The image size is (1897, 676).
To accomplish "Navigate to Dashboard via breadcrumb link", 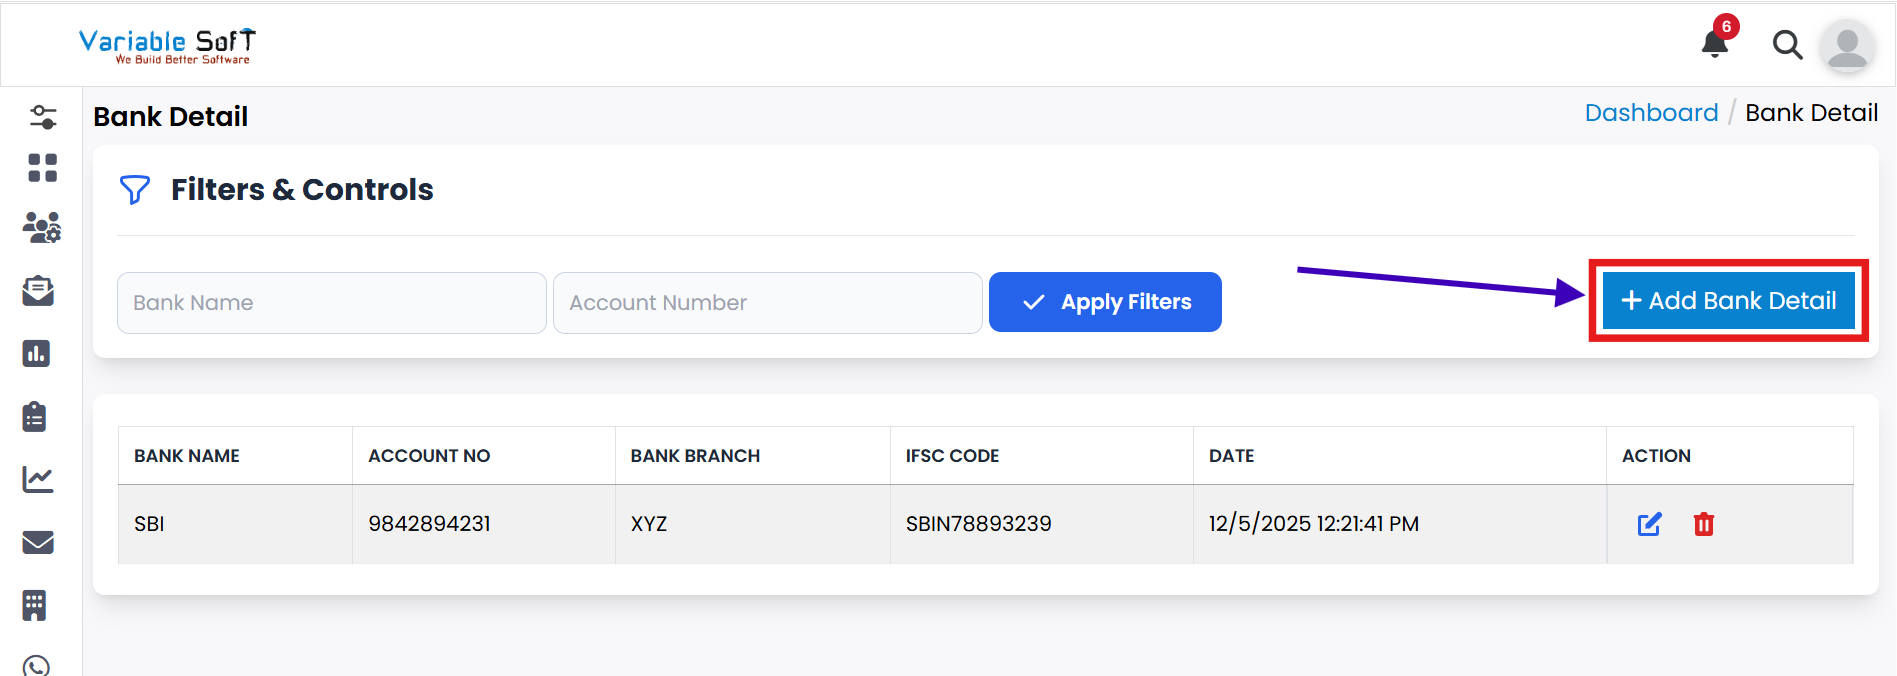I will point(1651,112).
